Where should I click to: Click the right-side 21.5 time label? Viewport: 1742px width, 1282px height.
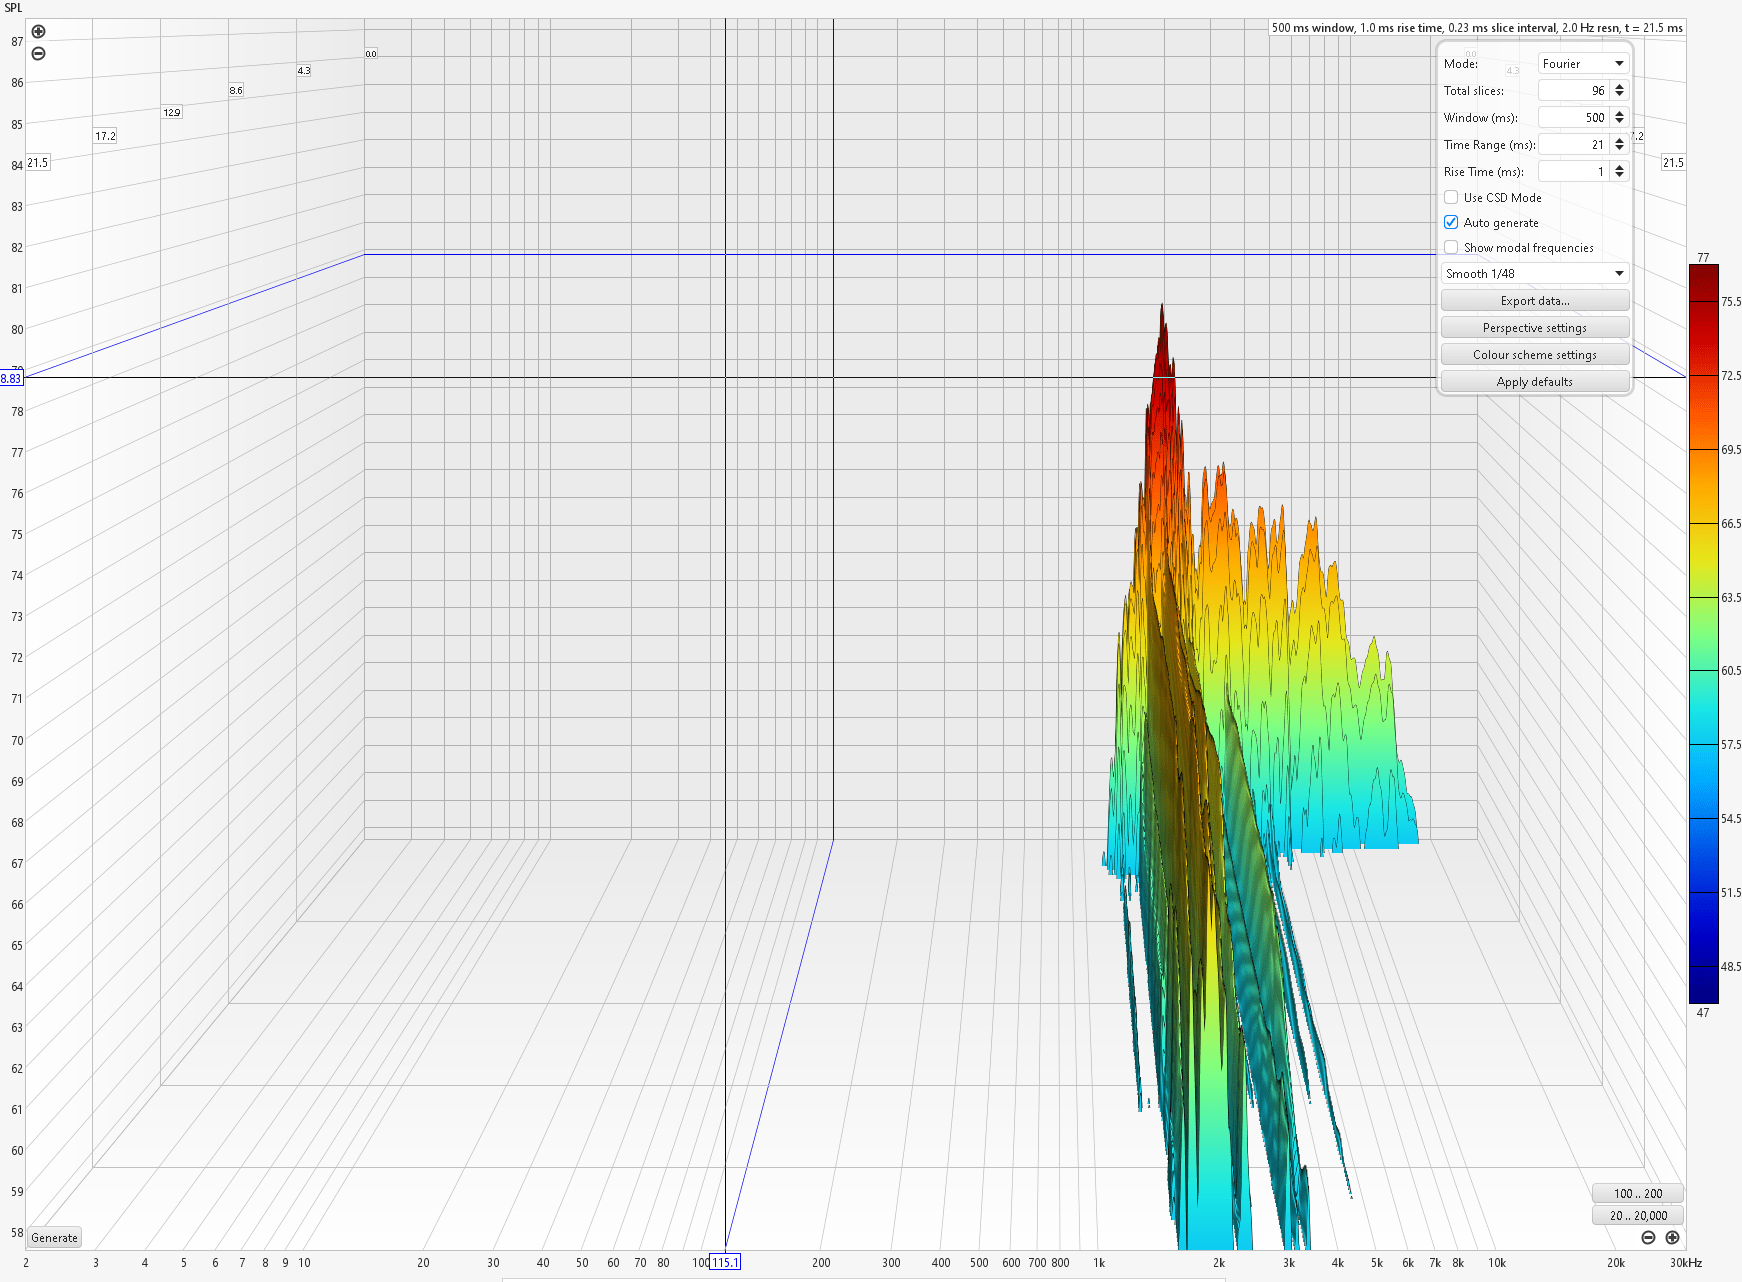[1673, 162]
